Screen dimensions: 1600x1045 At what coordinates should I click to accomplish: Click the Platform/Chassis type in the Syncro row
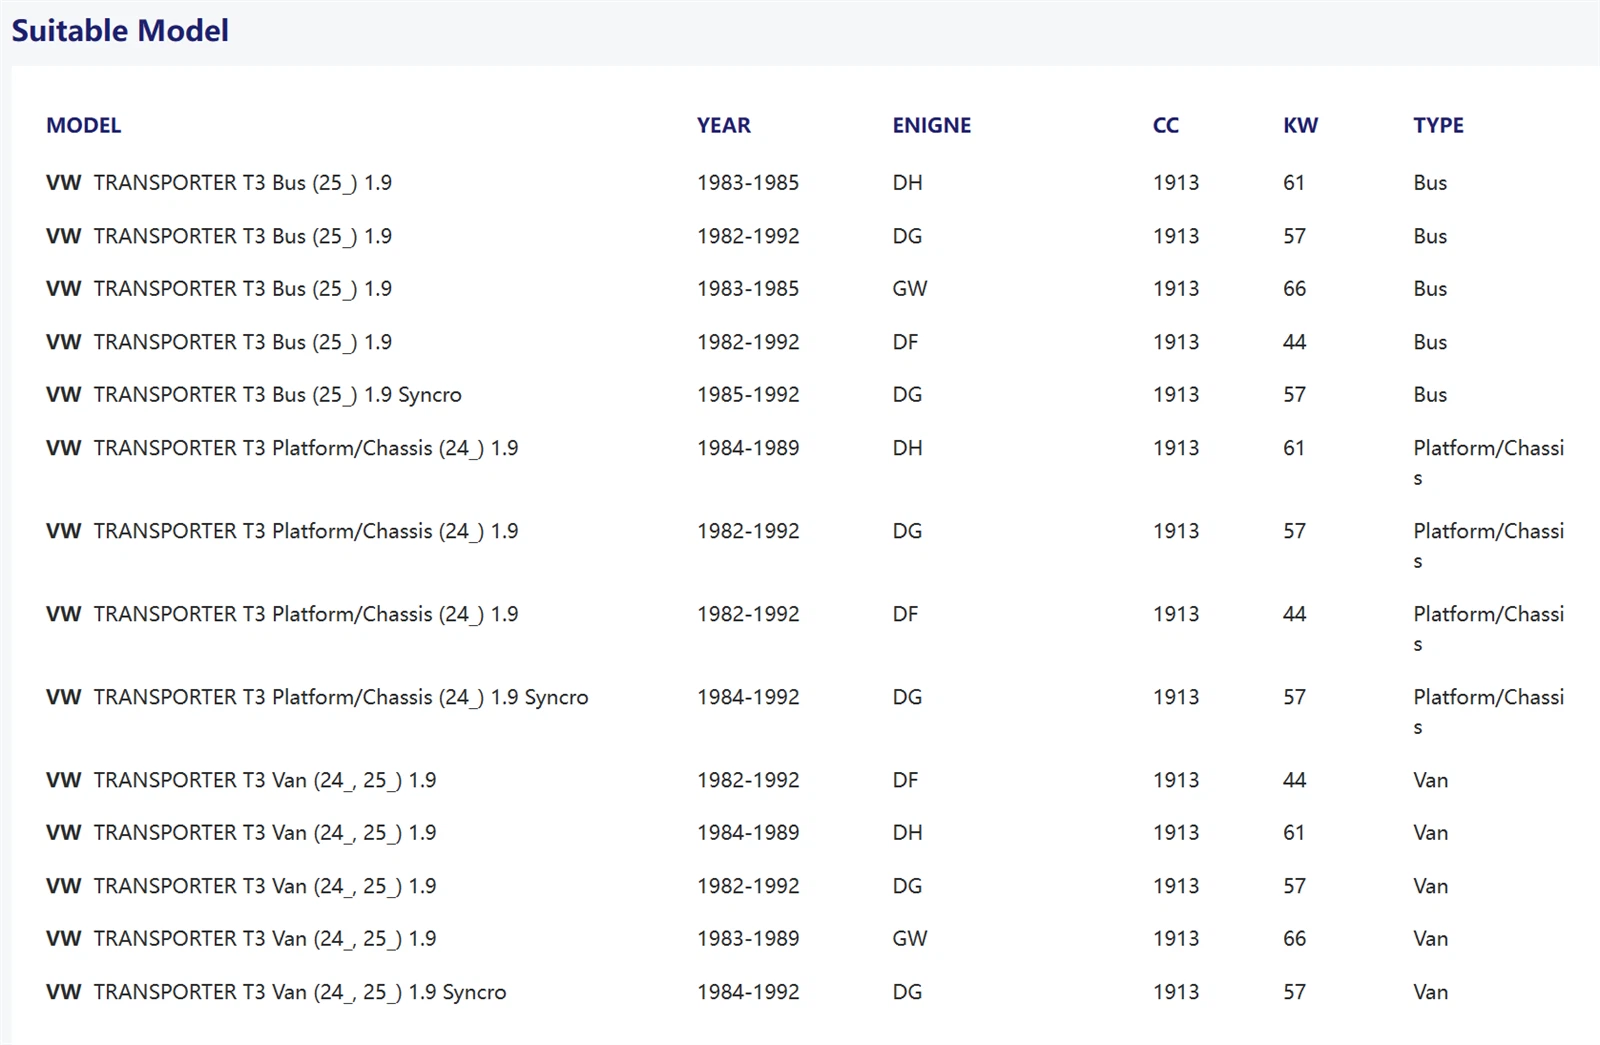[x=1488, y=711]
